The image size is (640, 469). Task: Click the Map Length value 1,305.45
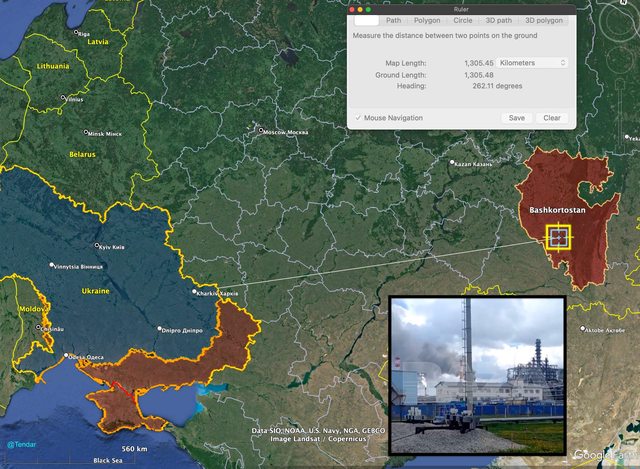click(x=478, y=63)
